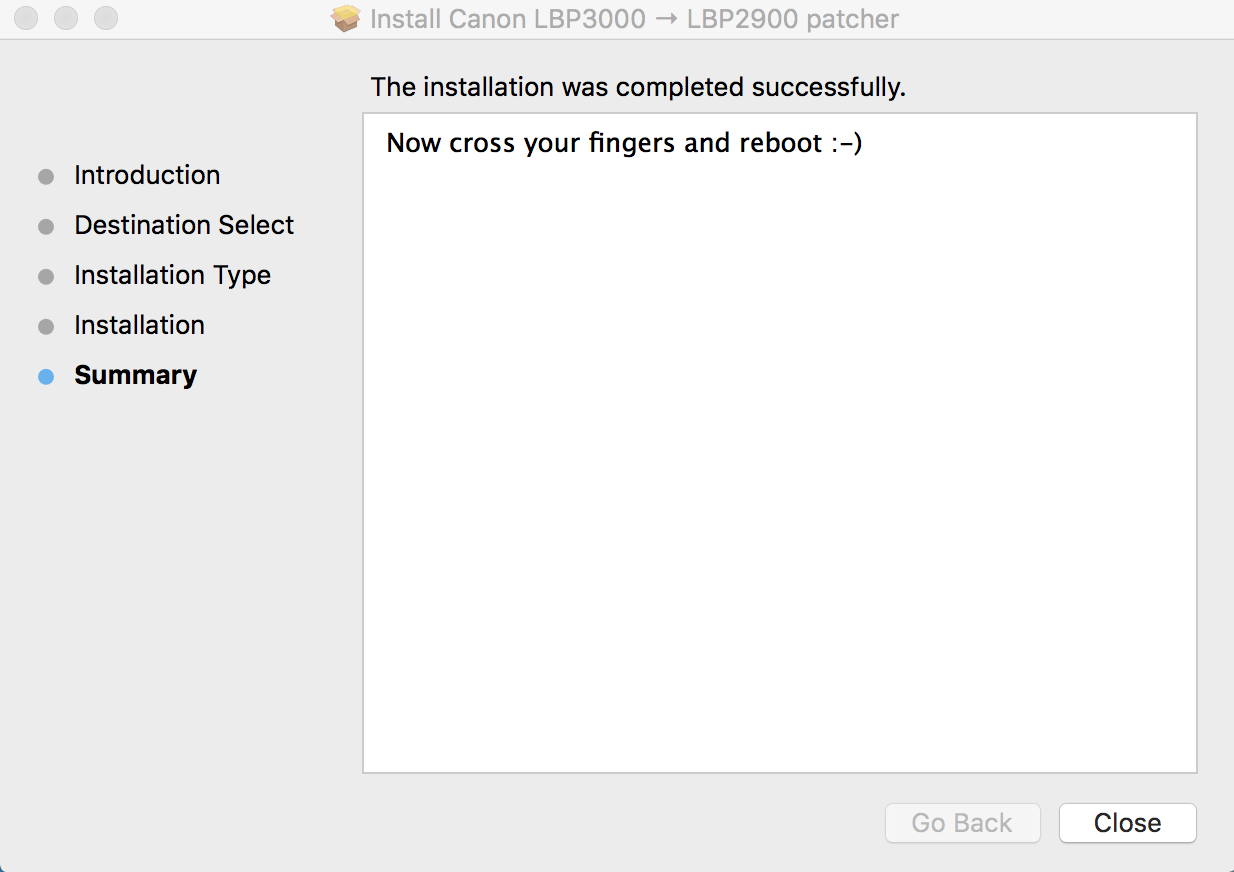
Task: Click the gray bullet beside Introduction
Action: pos(46,177)
